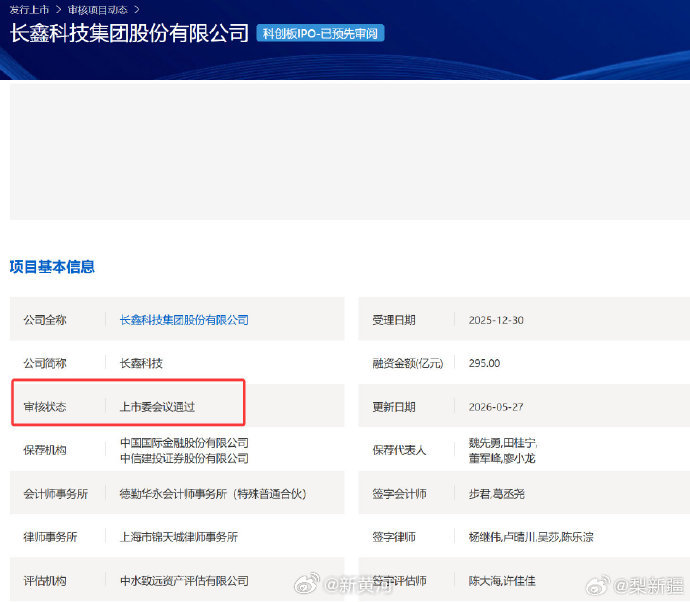Screen dimensions: 690x602
Task: Click the 保荐机构 label
Action: click(45, 450)
